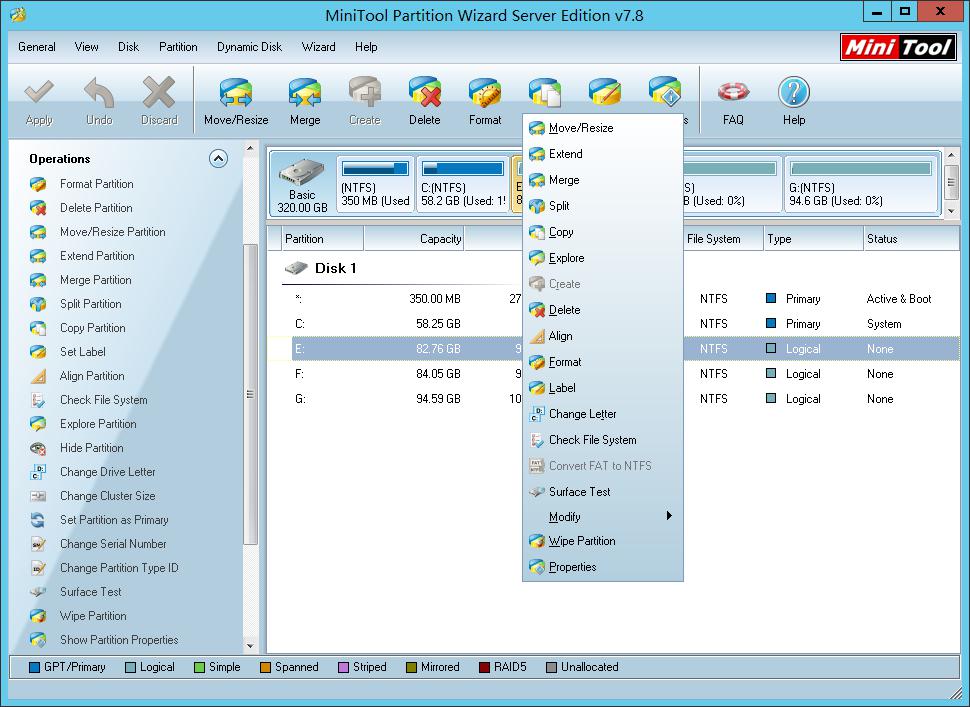Sort by the File System column header
The image size is (970, 707).
point(723,239)
